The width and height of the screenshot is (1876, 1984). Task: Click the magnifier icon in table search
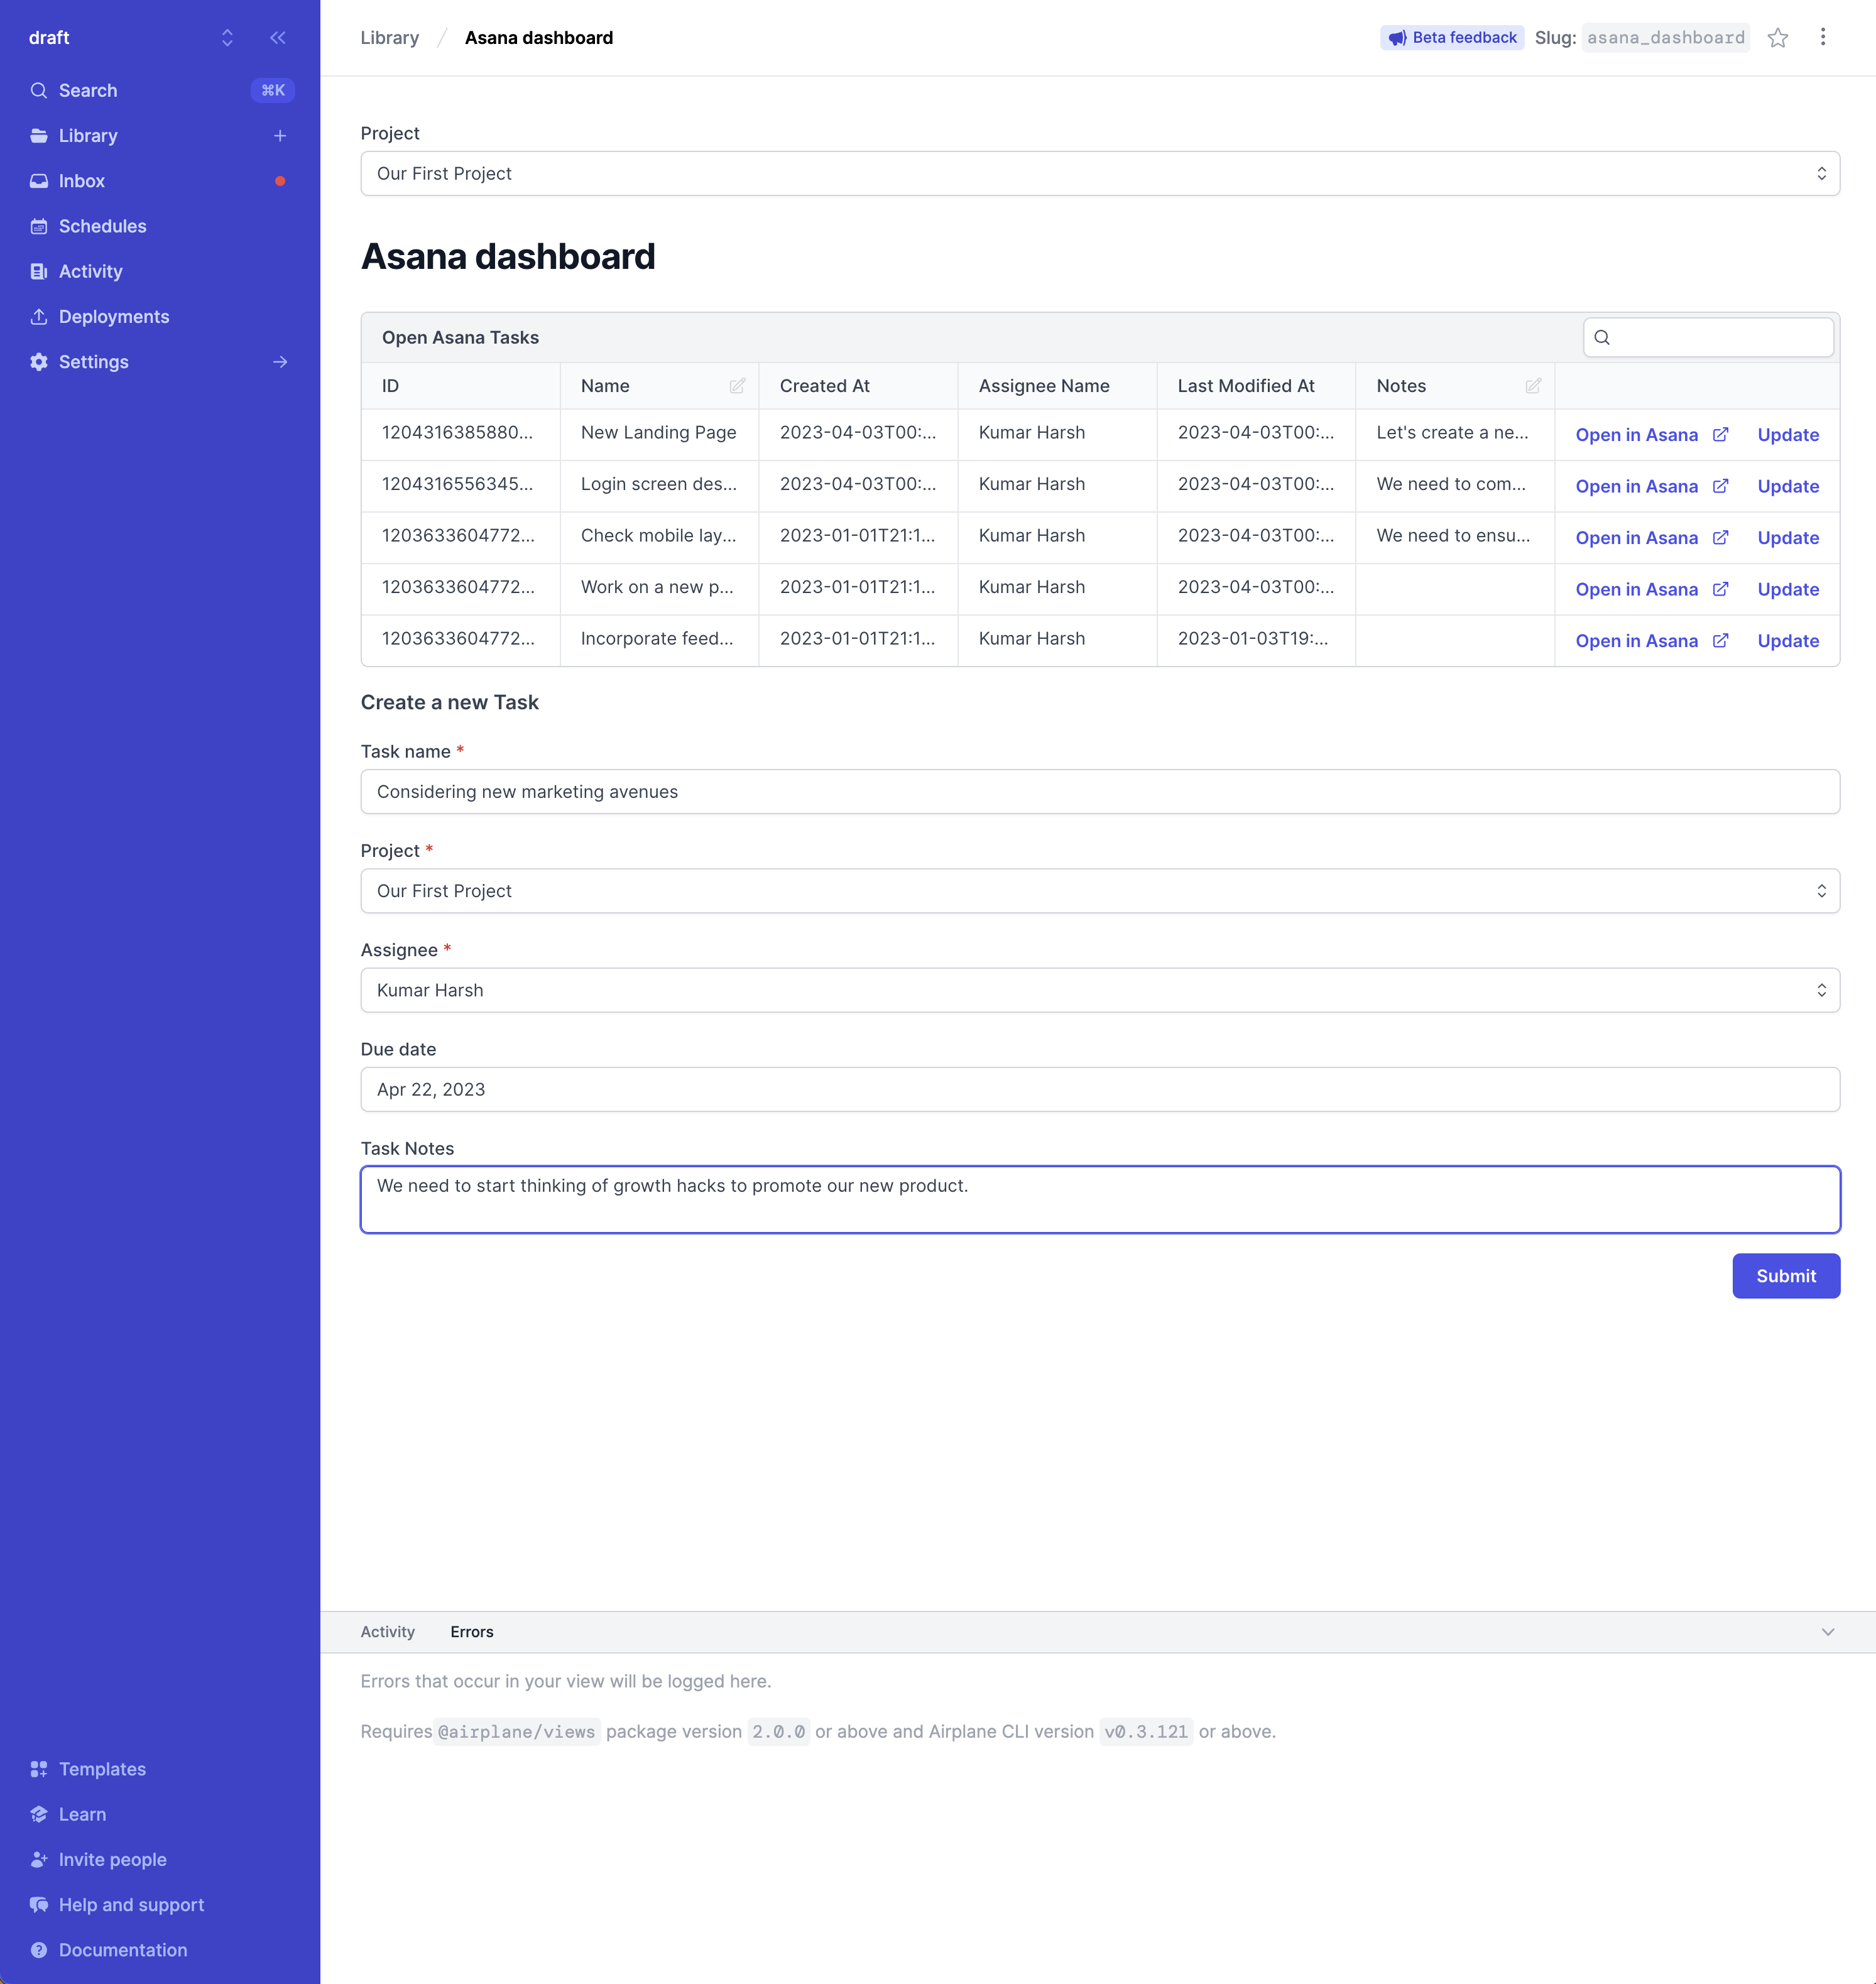1602,337
